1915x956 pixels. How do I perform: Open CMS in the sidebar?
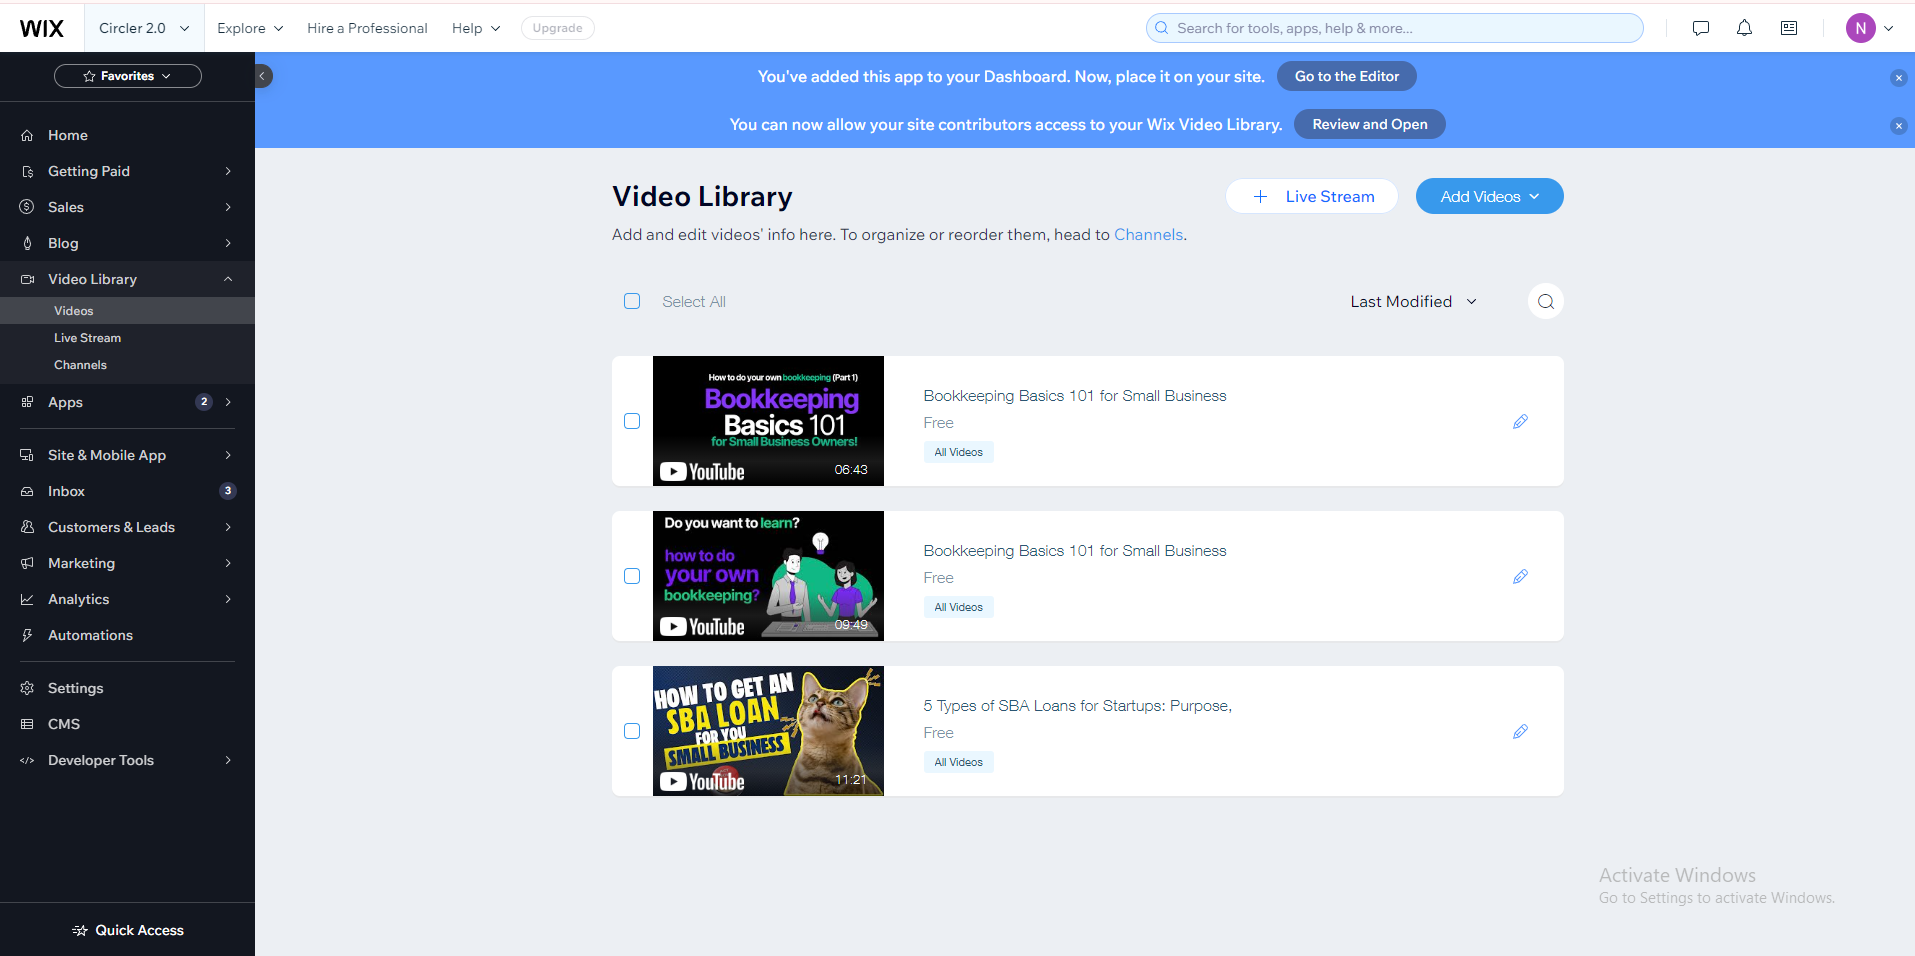click(x=127, y=724)
